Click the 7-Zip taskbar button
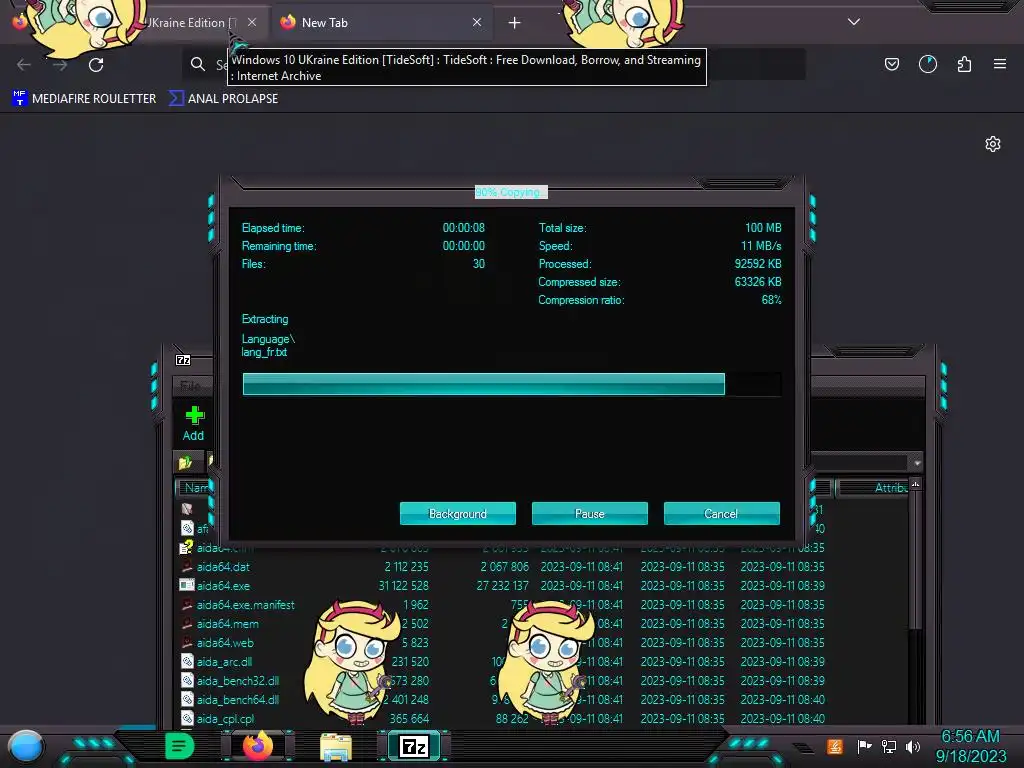The width and height of the screenshot is (1024, 768). (414, 746)
